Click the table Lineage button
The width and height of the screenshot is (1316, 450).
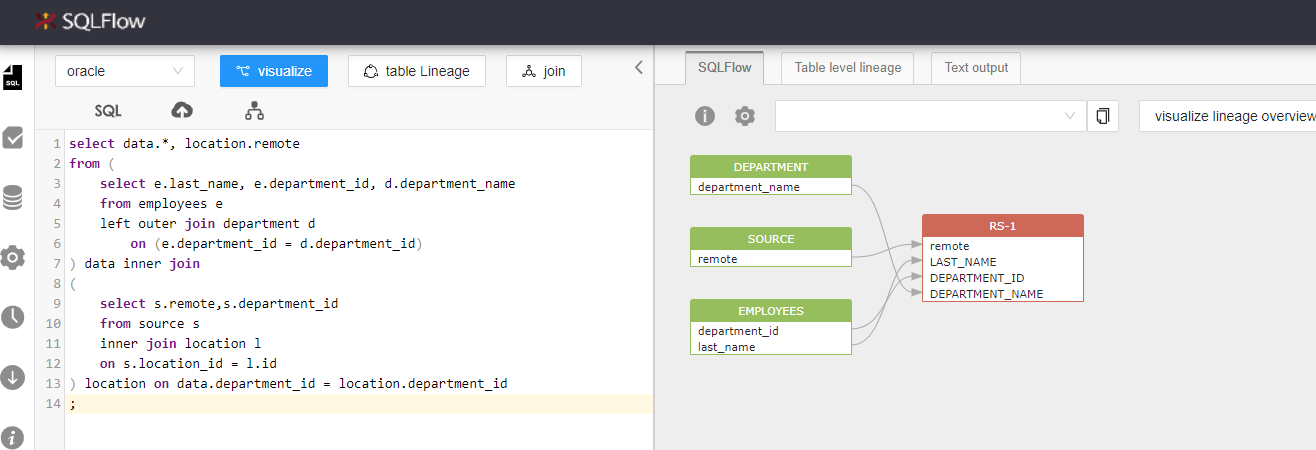point(416,71)
